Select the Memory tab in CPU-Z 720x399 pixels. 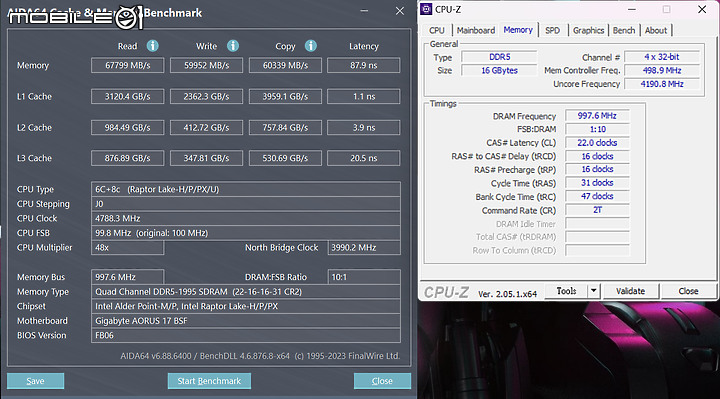pos(518,30)
